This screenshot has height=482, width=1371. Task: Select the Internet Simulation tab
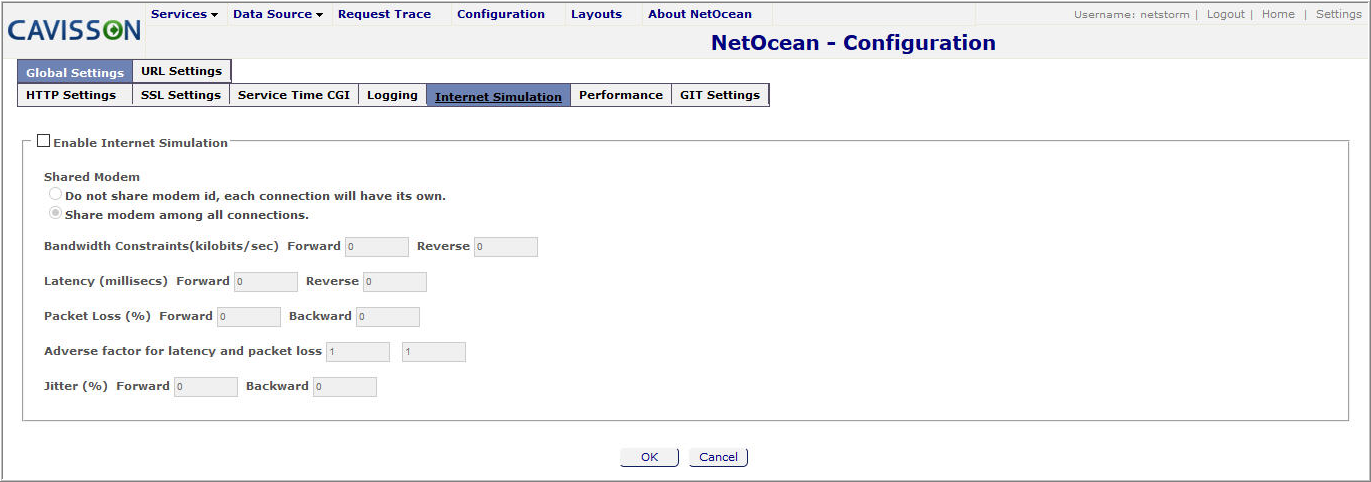pyautogui.click(x=498, y=96)
